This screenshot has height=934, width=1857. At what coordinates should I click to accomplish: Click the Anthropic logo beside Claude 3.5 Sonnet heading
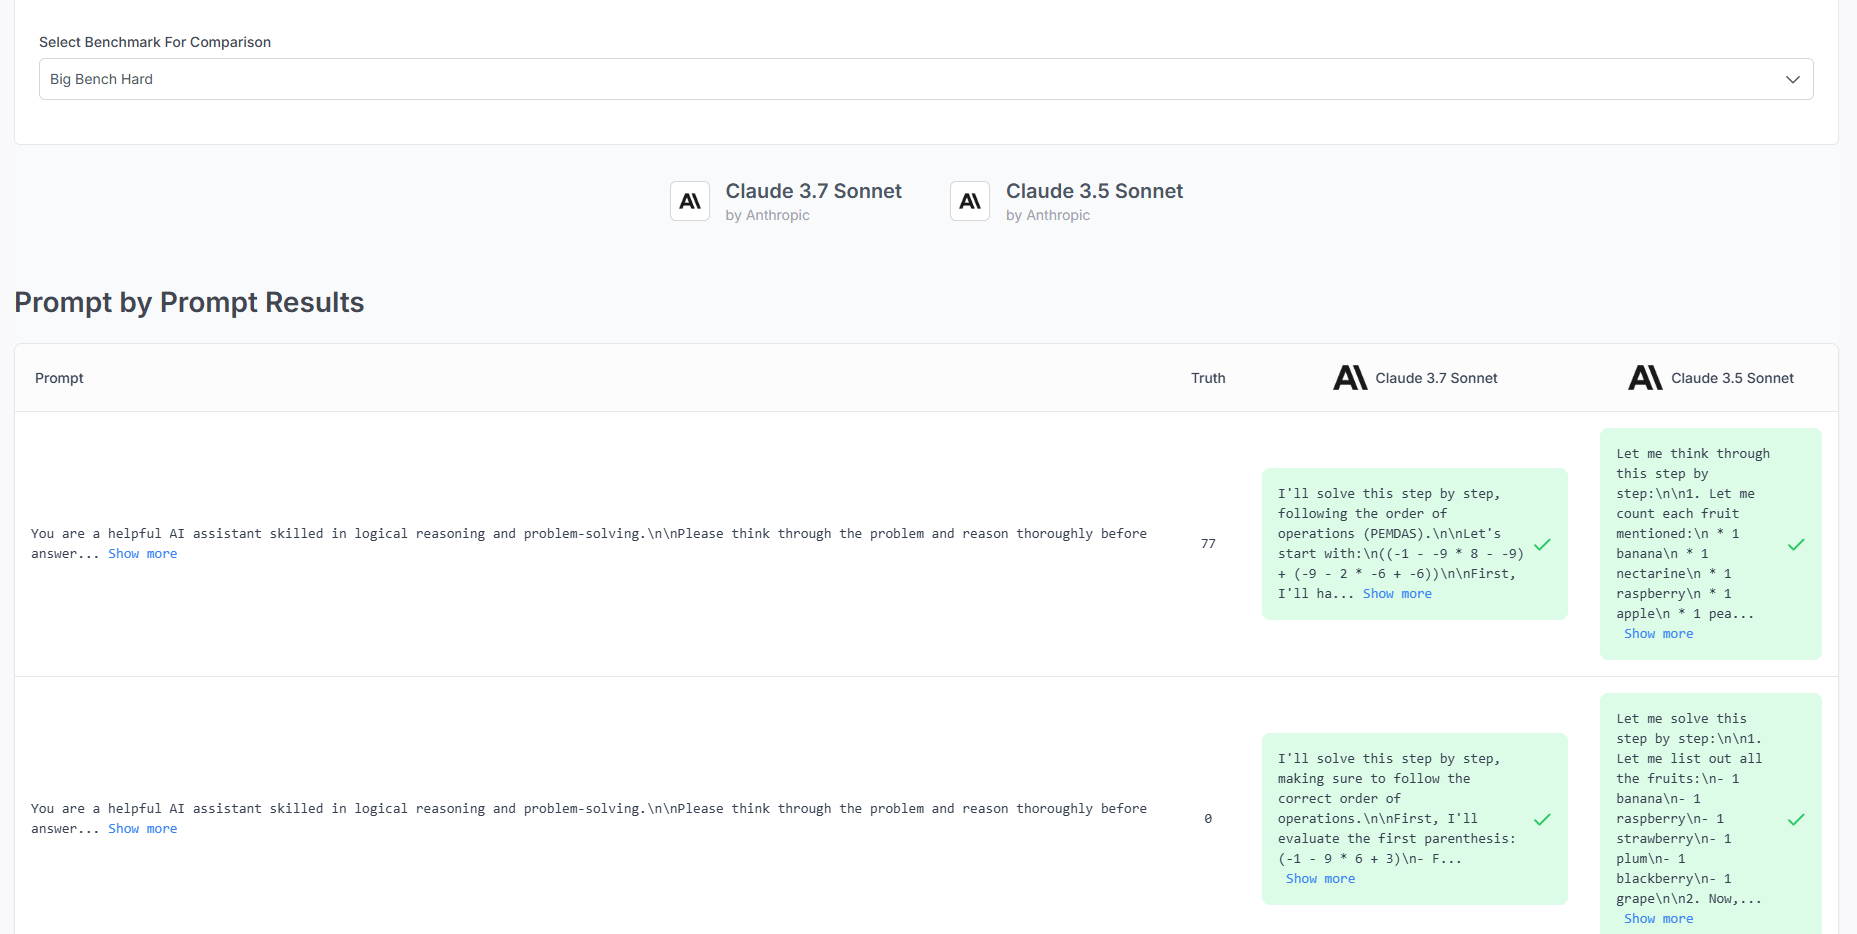point(970,201)
